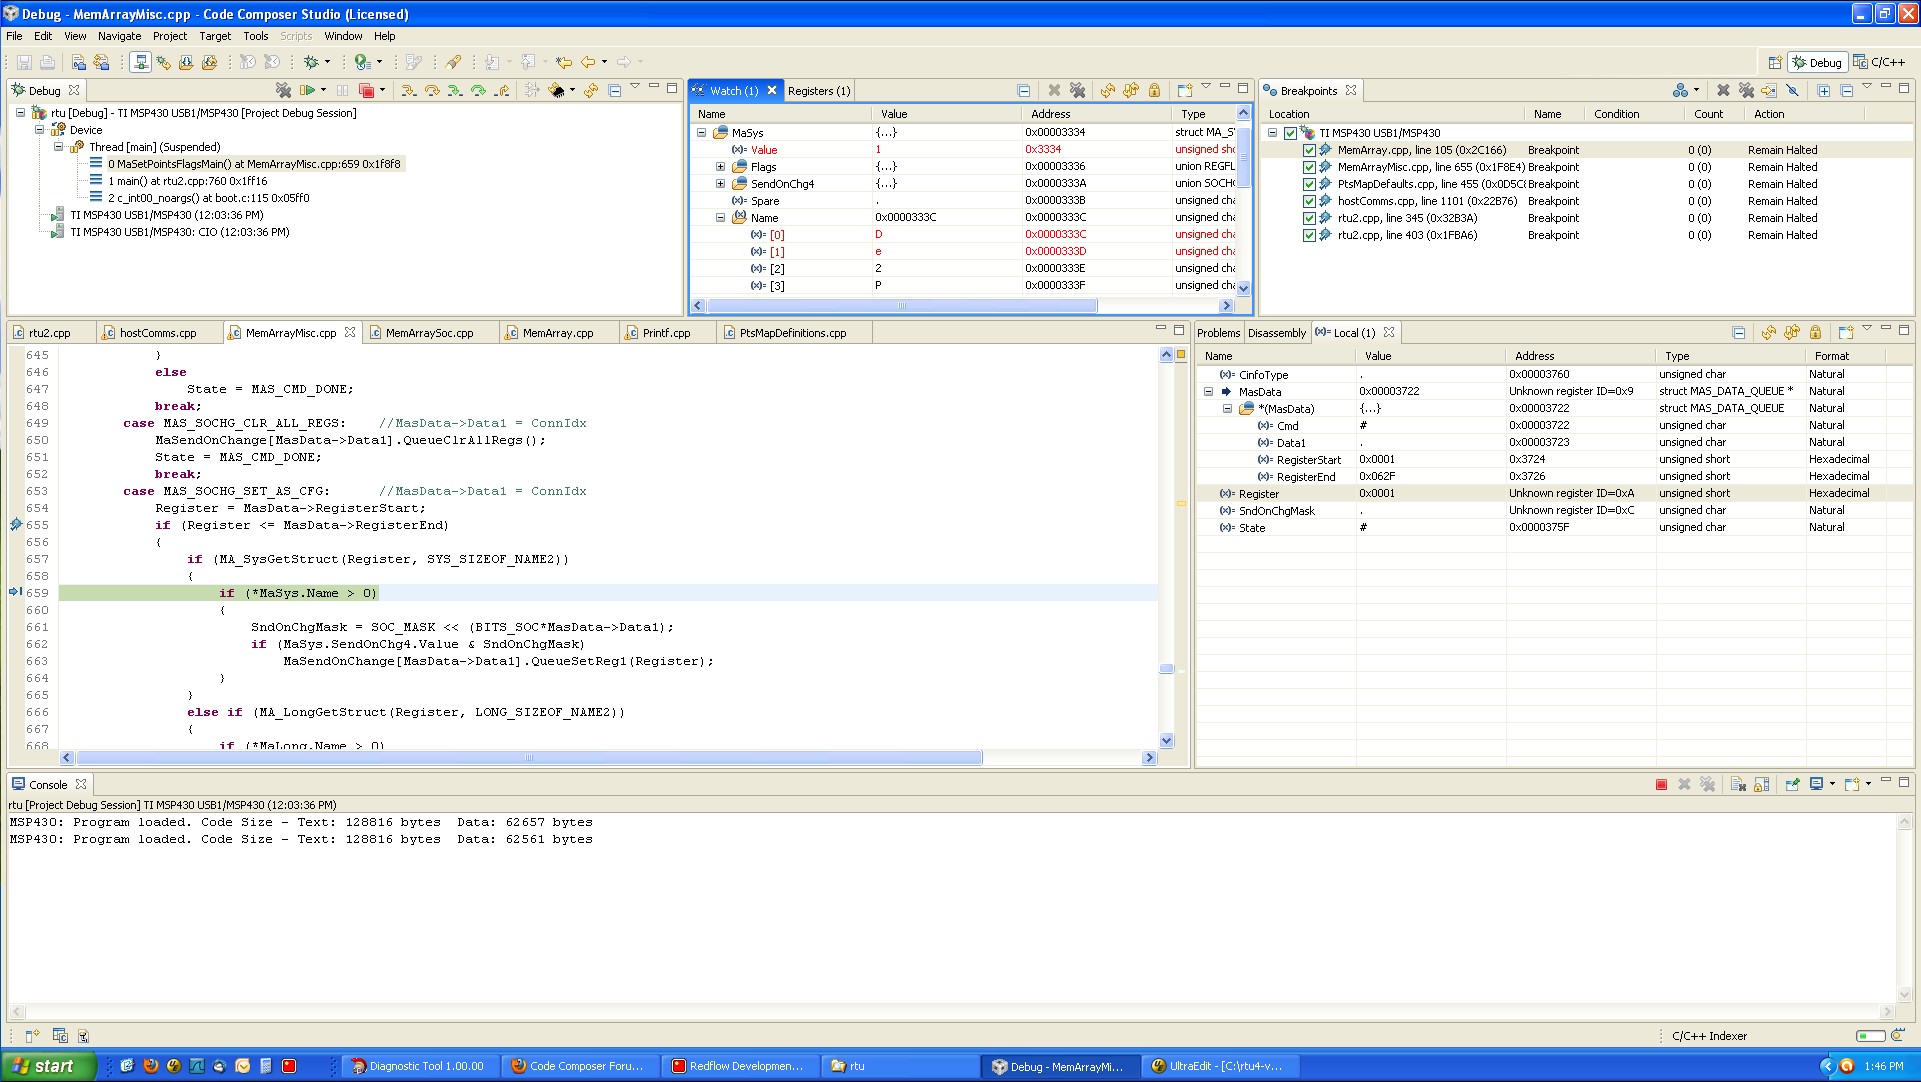Click the editor horizontal scrollbar
The image size is (1921, 1082).
(528, 758)
